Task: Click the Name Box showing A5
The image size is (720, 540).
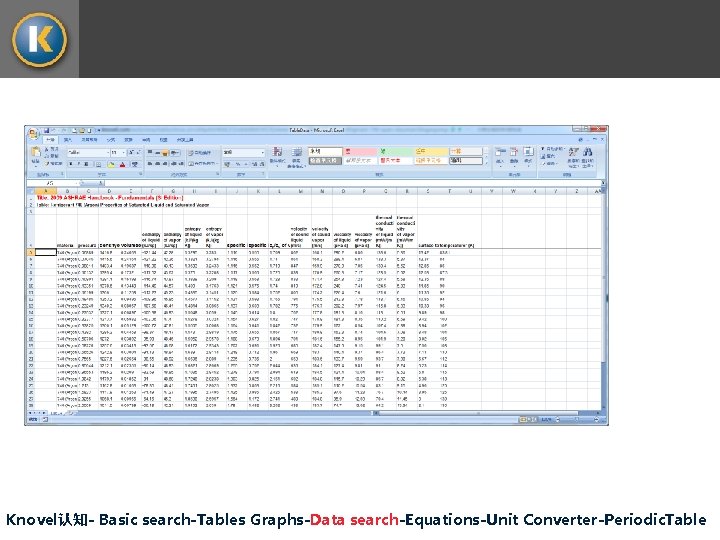Action: click(51, 183)
